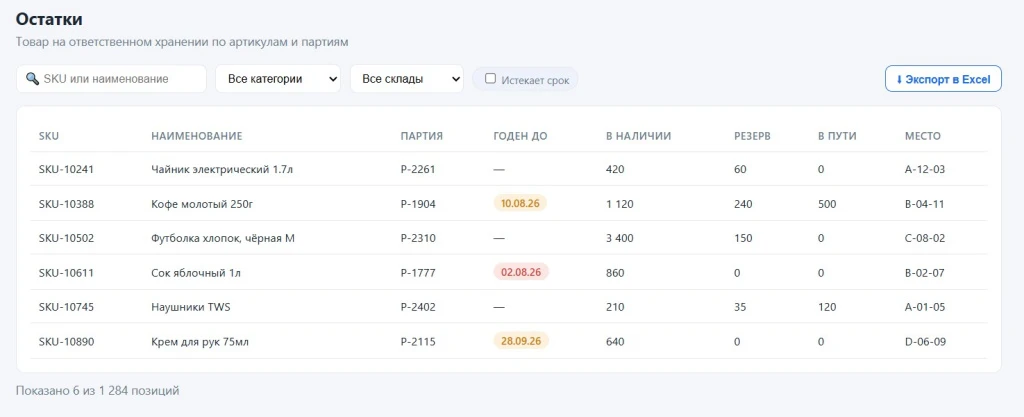This screenshot has height=417, width=1024.
Task: Click in-transit value 120
Action: tap(827, 307)
